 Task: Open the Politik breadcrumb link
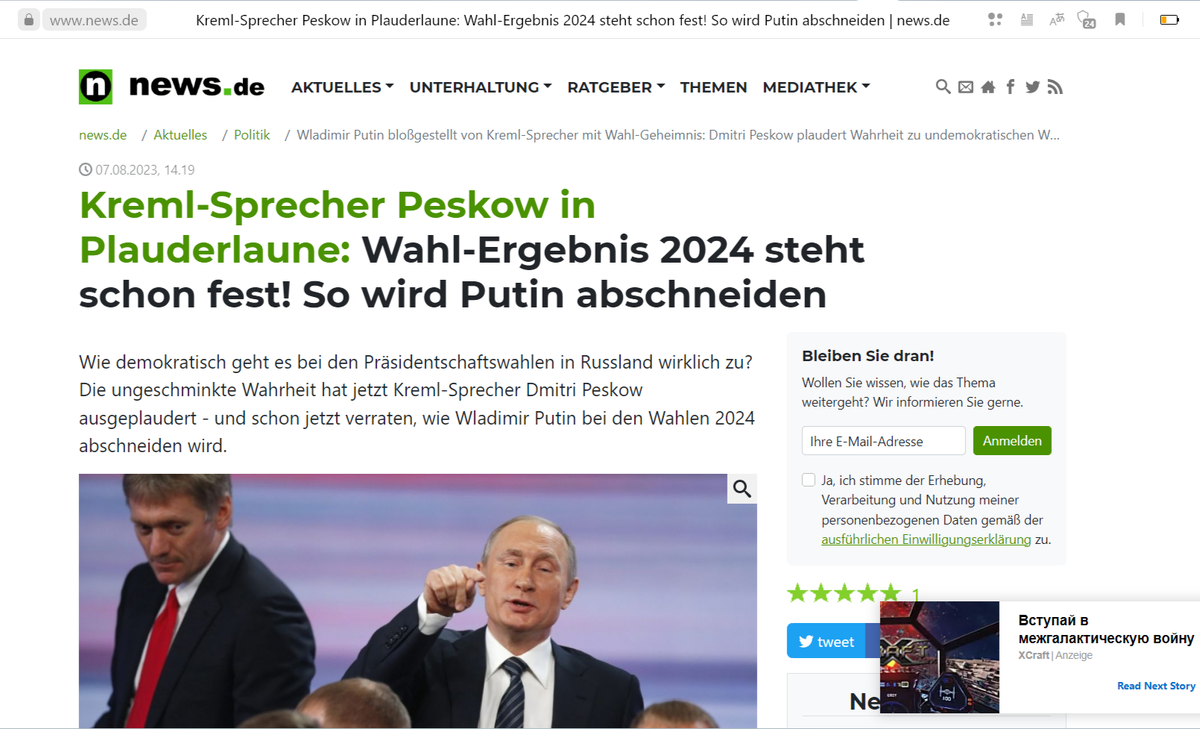tap(252, 135)
